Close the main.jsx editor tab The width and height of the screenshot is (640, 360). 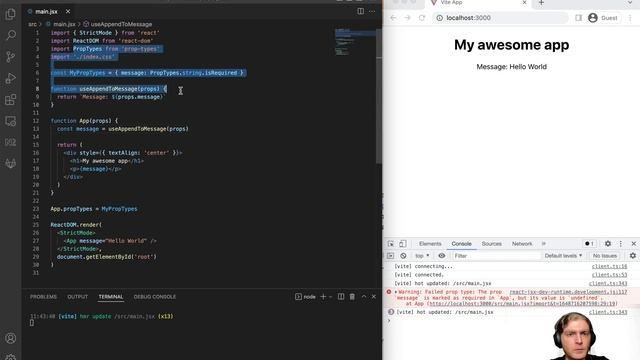click(68, 11)
